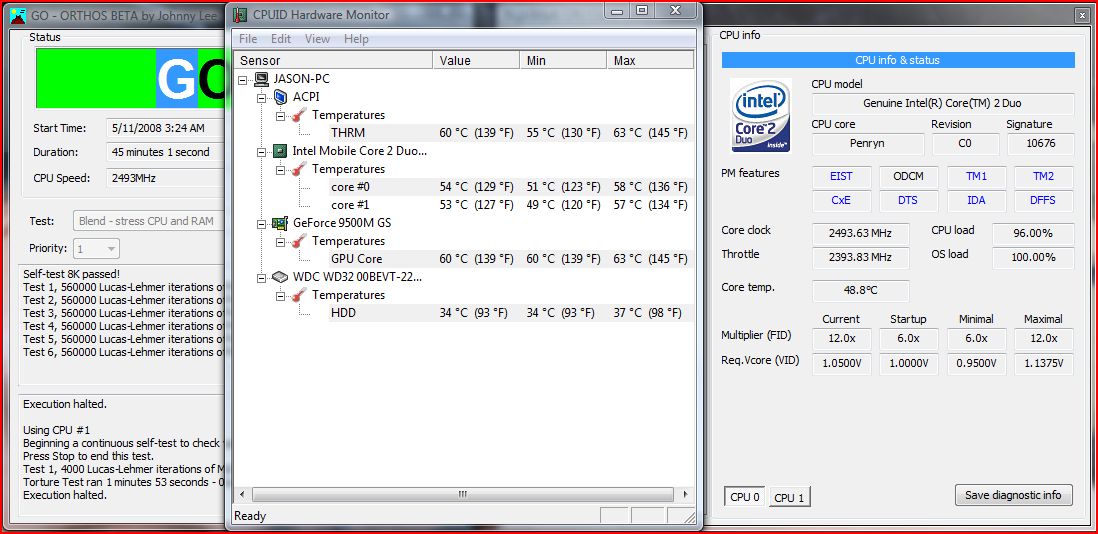Toggle the DTS feature box
Screen dimensions: 1098x534
(908, 200)
